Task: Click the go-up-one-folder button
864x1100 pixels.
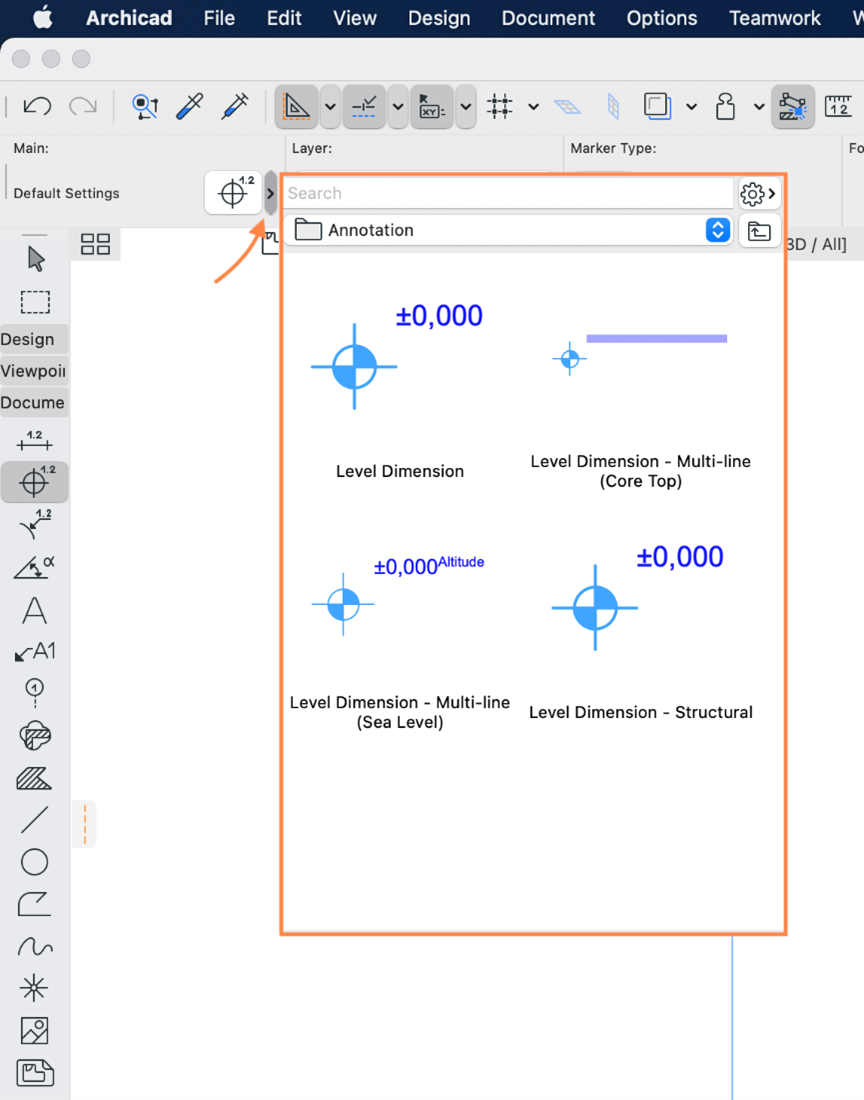Action: [x=760, y=230]
